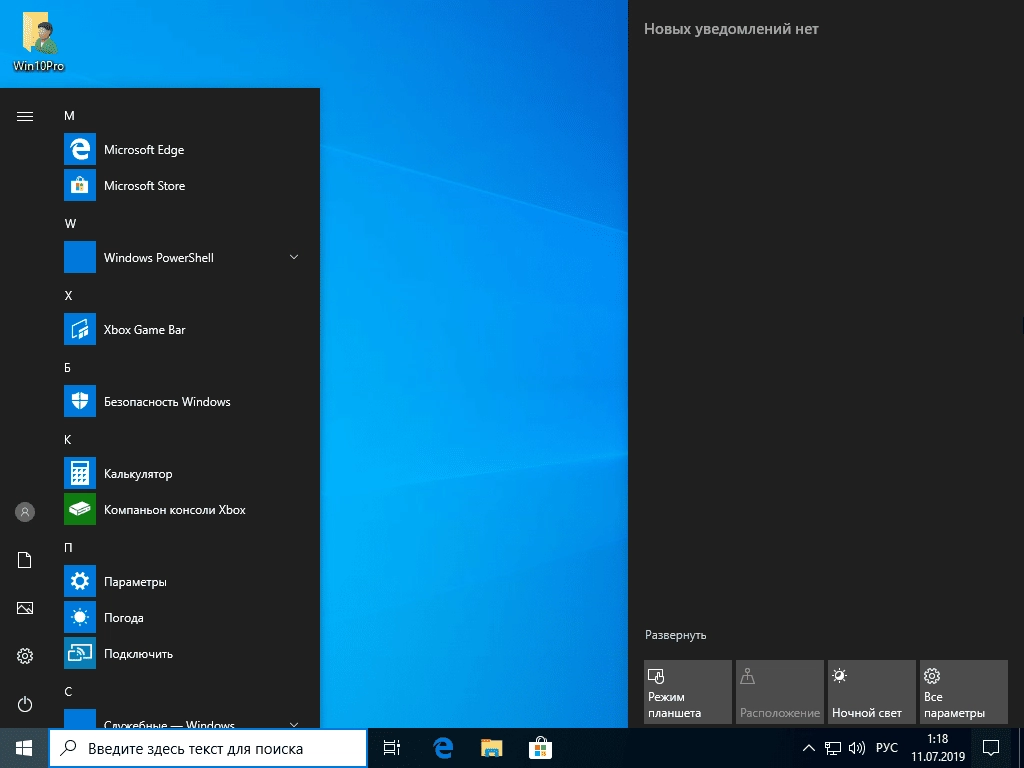
Task: Open Параметры from the app list
Action: [182, 581]
